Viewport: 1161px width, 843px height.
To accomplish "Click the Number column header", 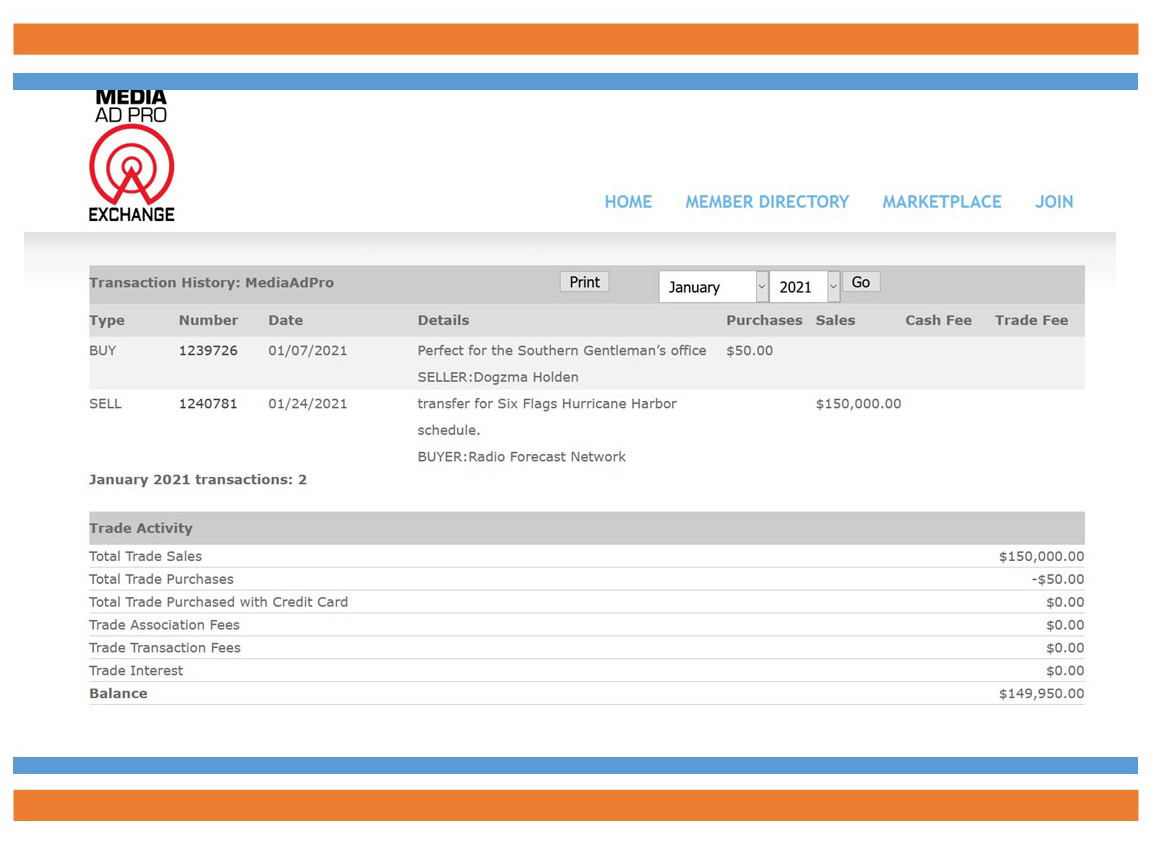I will click(208, 320).
